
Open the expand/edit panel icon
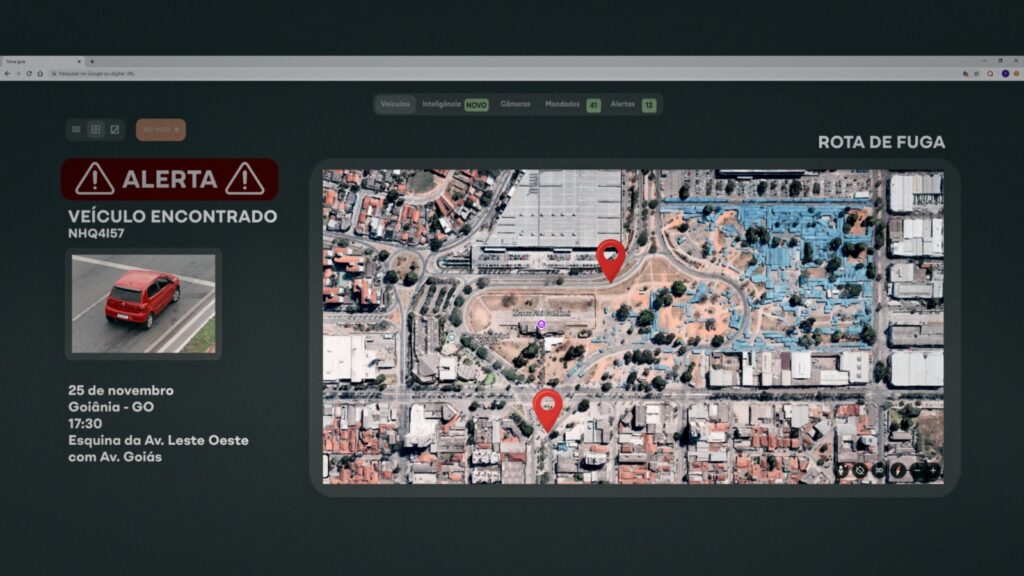point(114,129)
